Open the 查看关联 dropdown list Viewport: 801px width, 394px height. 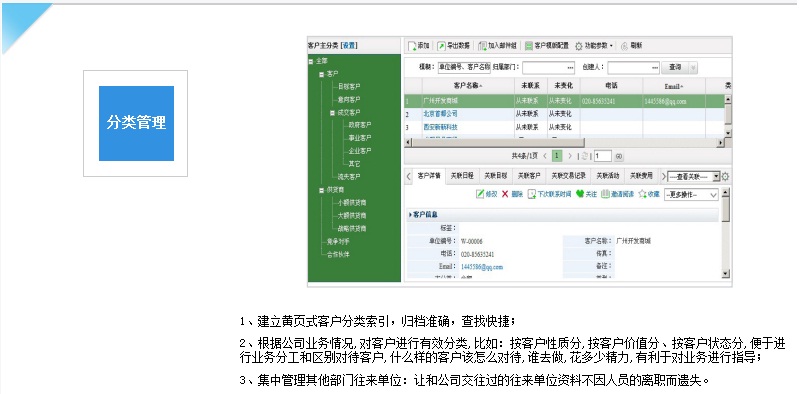click(694, 176)
